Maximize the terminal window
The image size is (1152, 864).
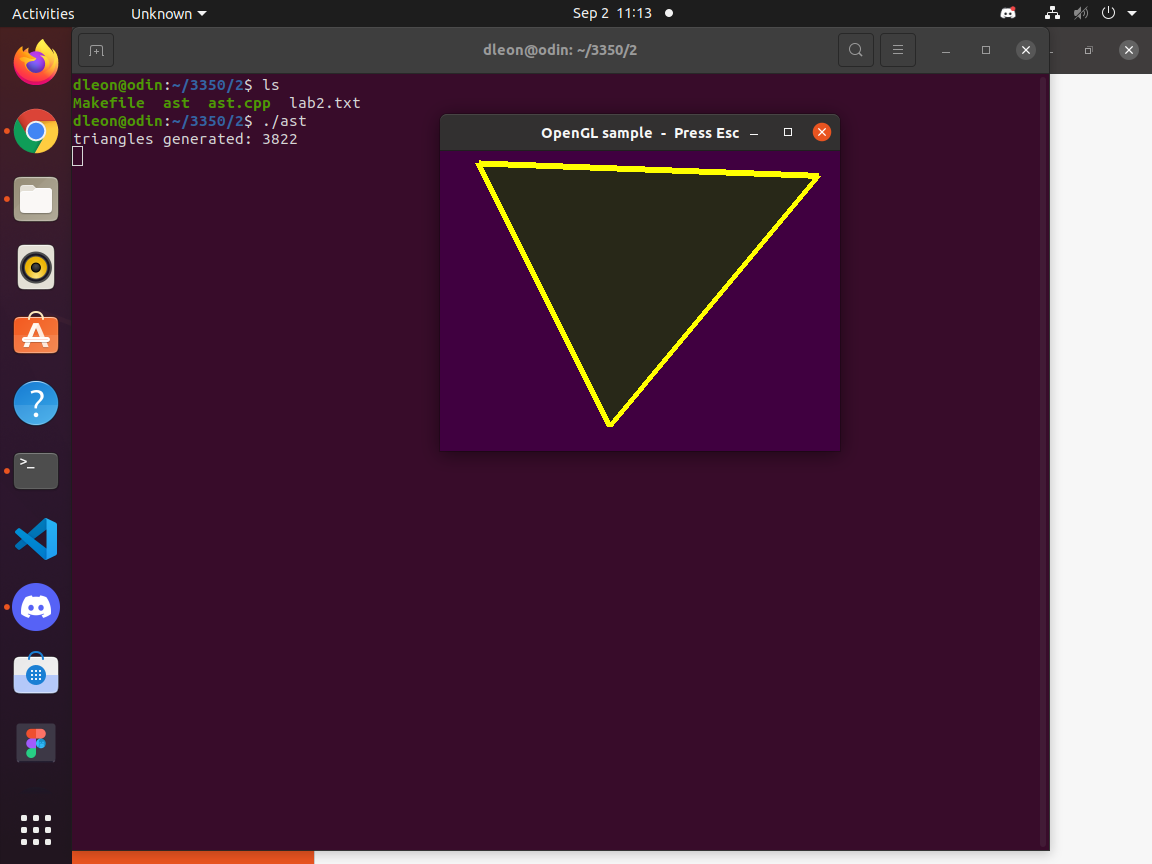[x=986, y=50]
